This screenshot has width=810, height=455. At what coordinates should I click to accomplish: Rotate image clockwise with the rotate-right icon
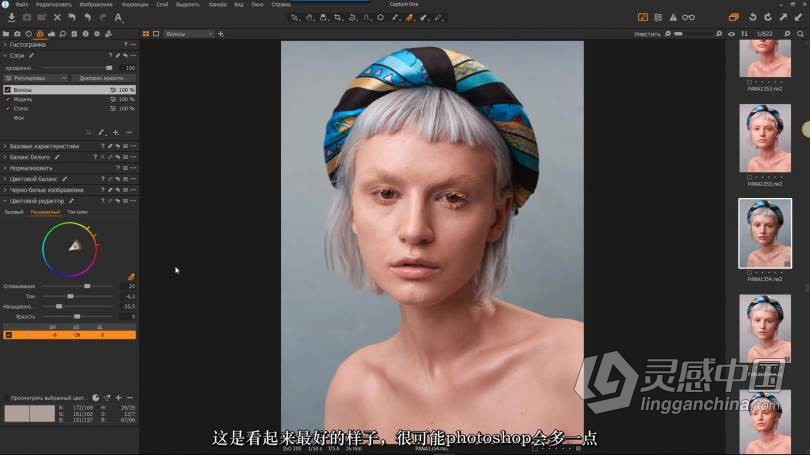pyautogui.click(x=768, y=18)
